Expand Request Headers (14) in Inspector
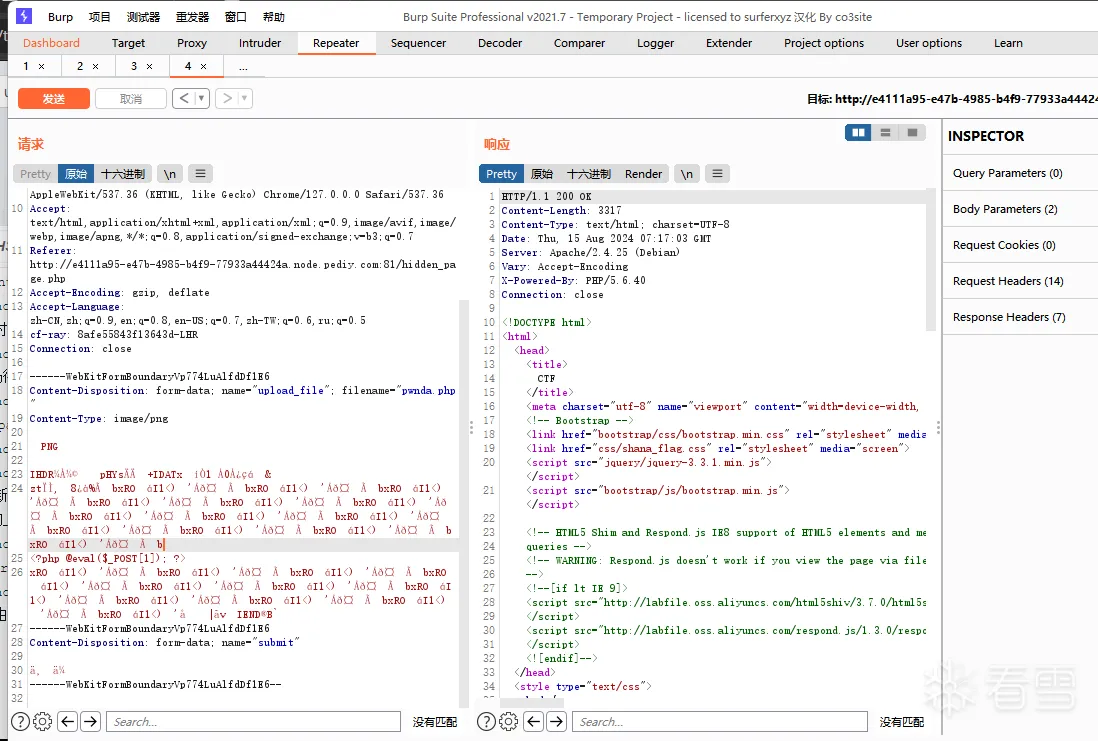Viewport: 1098px width, 741px height. click(1020, 281)
